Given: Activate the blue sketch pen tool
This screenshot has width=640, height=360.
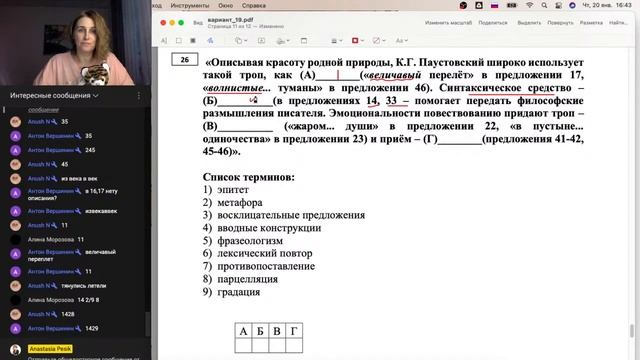Looking at the screenshot, I should (x=210, y=41).
